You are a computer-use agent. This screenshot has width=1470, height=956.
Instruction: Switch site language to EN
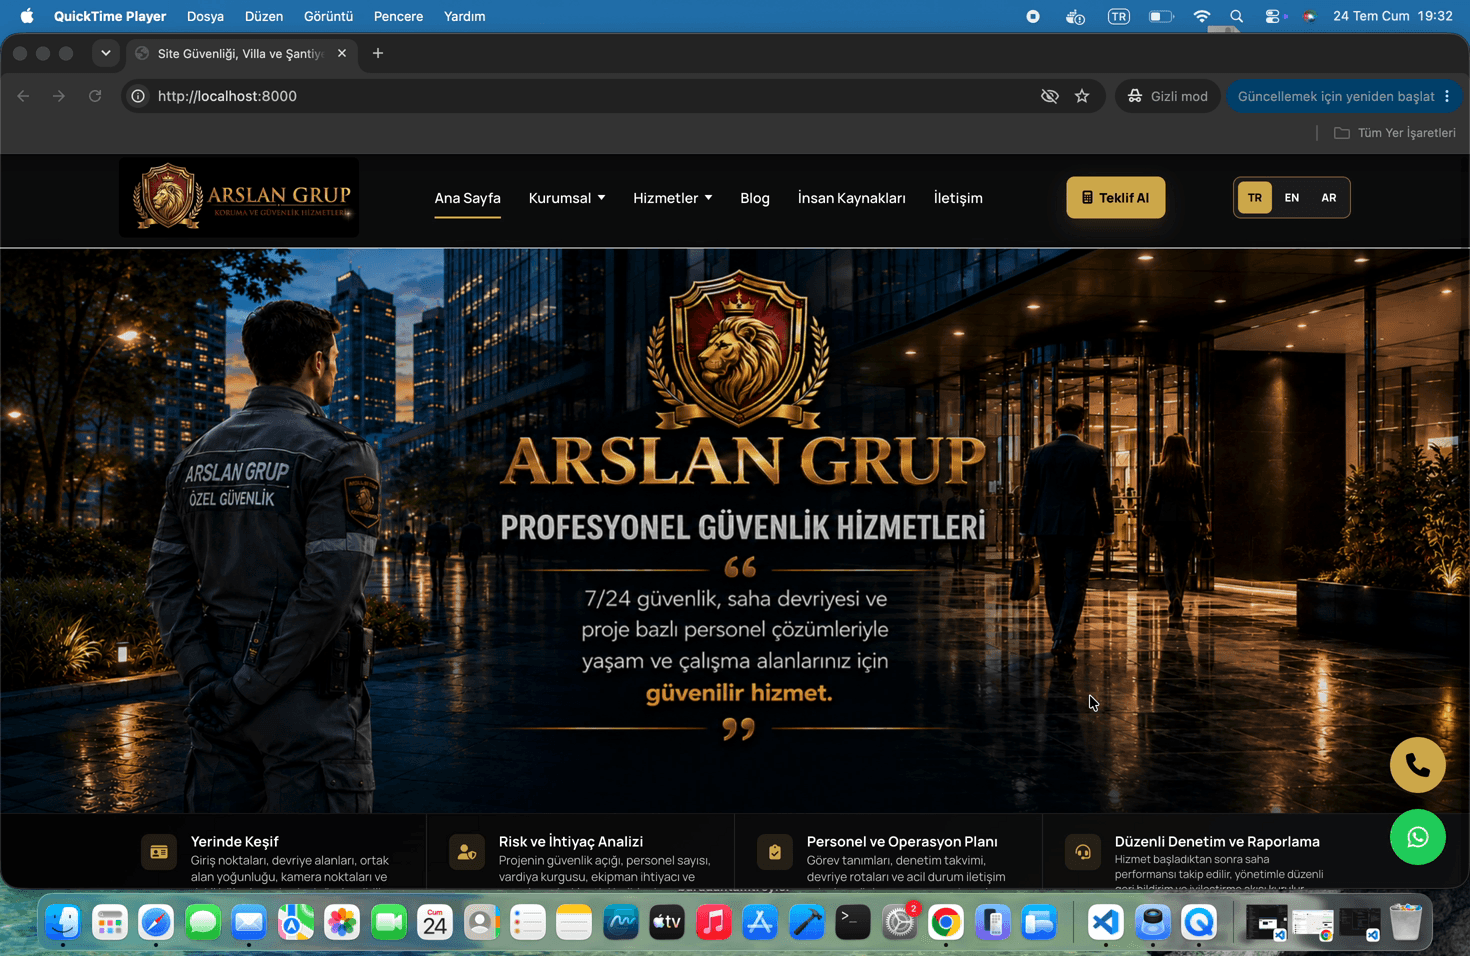coord(1292,197)
